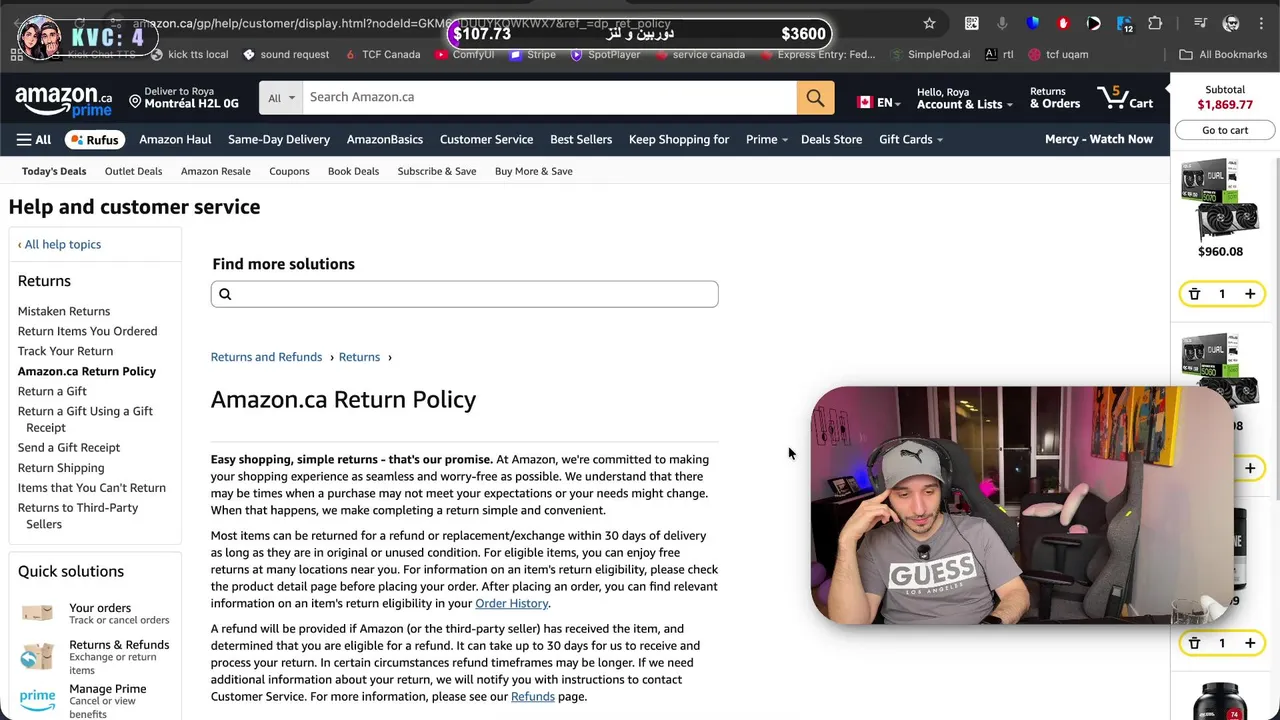Open the Mercy - Watch Now promo
This screenshot has height=720, width=1280.
1099,139
